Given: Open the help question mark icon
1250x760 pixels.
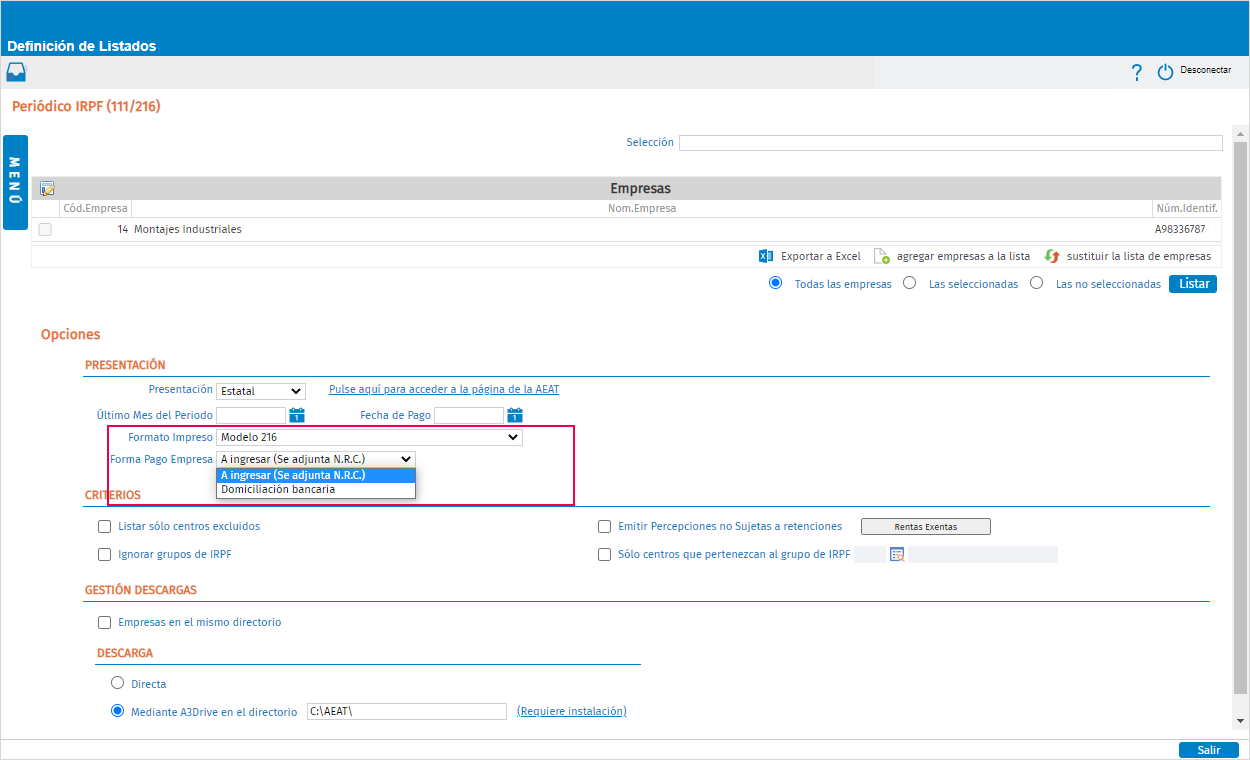Looking at the screenshot, I should 1136,72.
